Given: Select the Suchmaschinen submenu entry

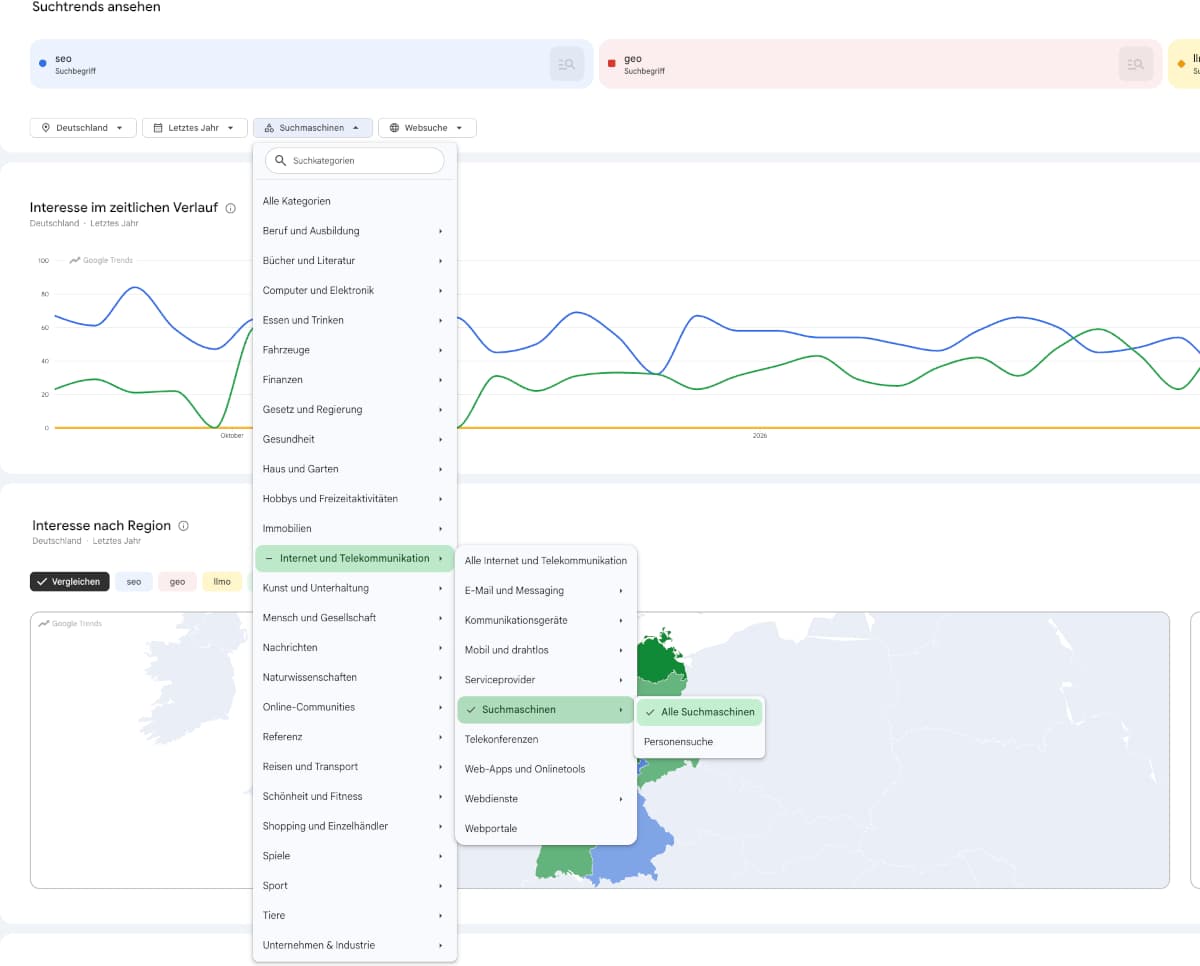Looking at the screenshot, I should (x=546, y=710).
